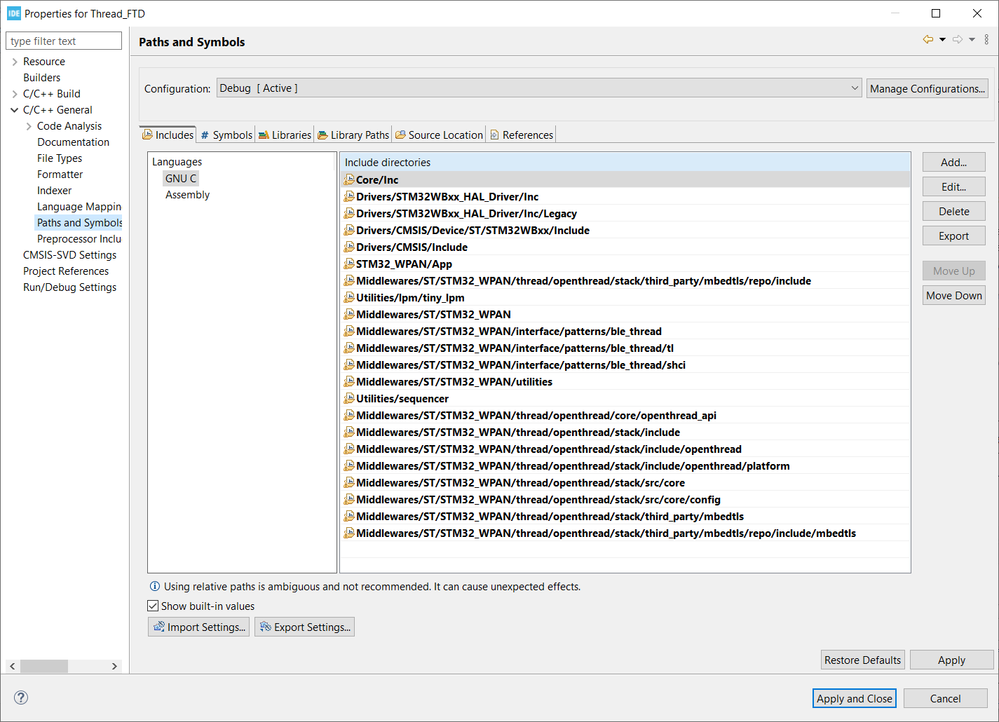Open the Configuration dropdown
999x722 pixels.
click(539, 88)
